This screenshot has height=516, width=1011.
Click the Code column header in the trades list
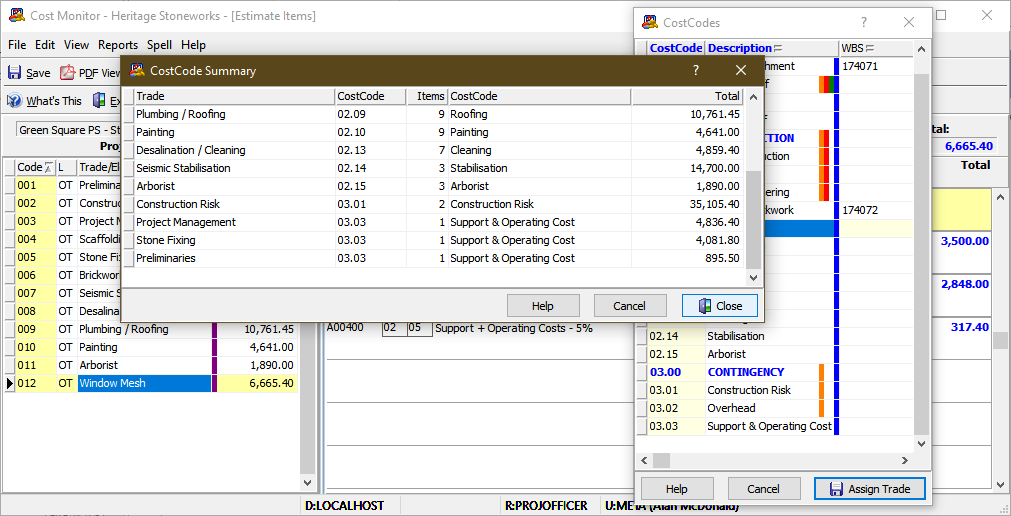(35, 167)
